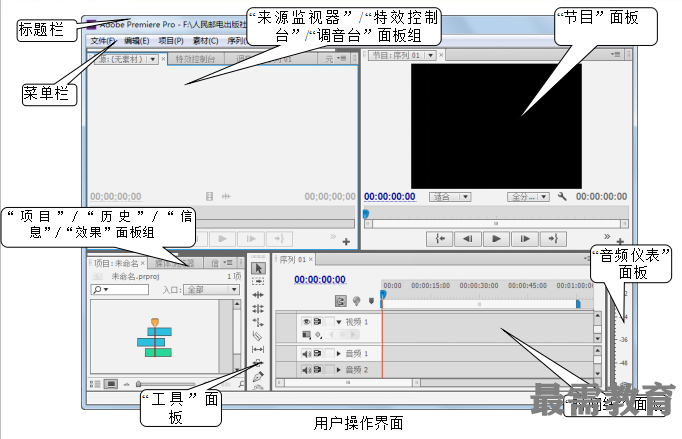This screenshot has height=439, width=682.
Task: Click the Set Encore chapter marker icon
Action: pos(357,301)
